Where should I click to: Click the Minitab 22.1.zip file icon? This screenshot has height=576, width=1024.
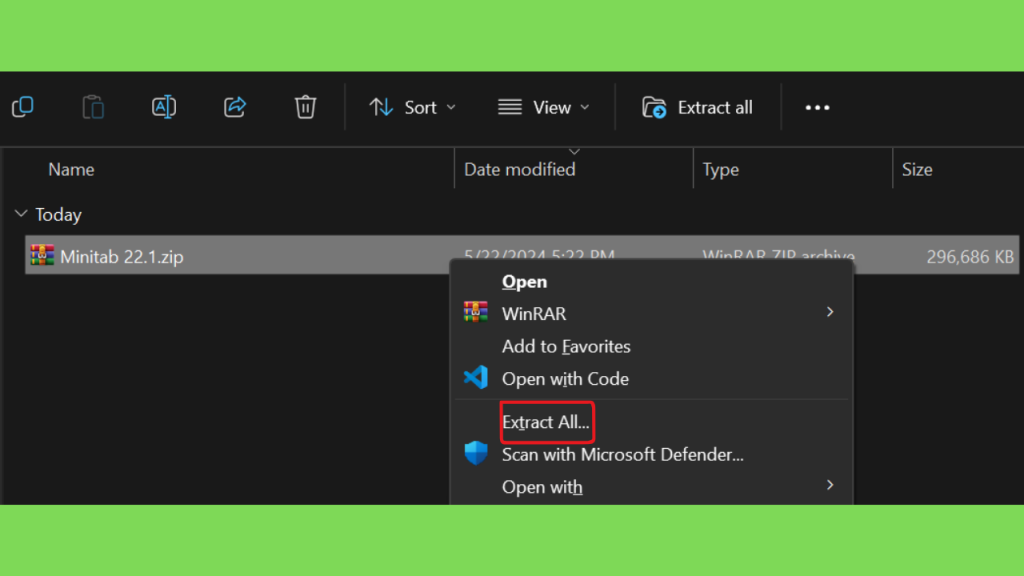click(42, 256)
